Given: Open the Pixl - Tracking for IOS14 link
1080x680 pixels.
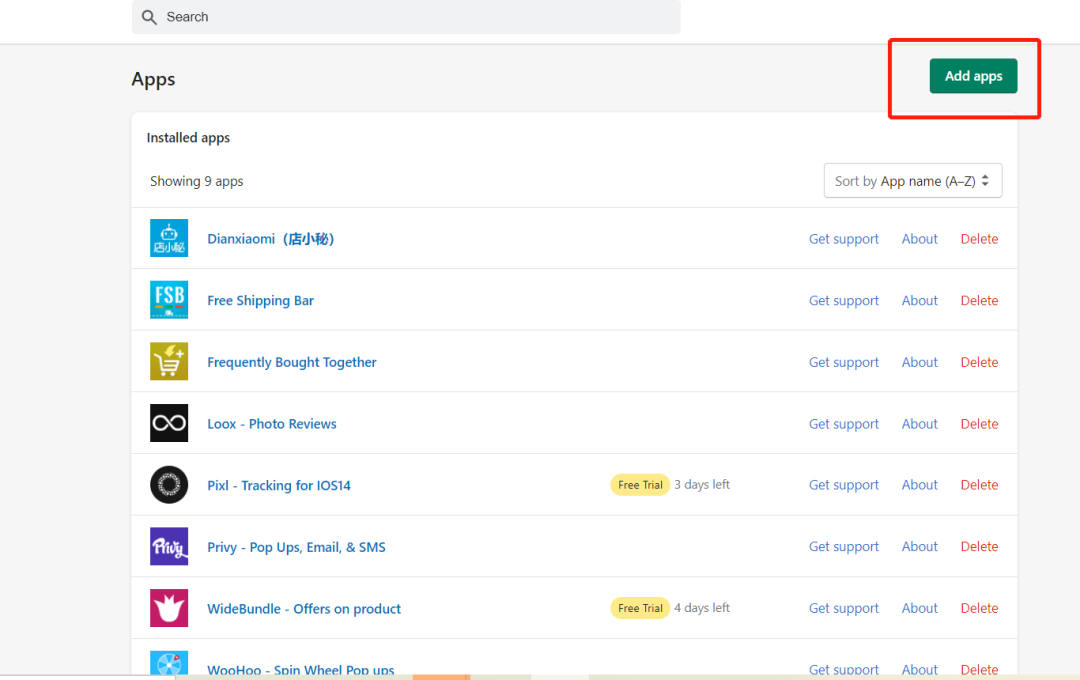Looking at the screenshot, I should (x=279, y=485).
